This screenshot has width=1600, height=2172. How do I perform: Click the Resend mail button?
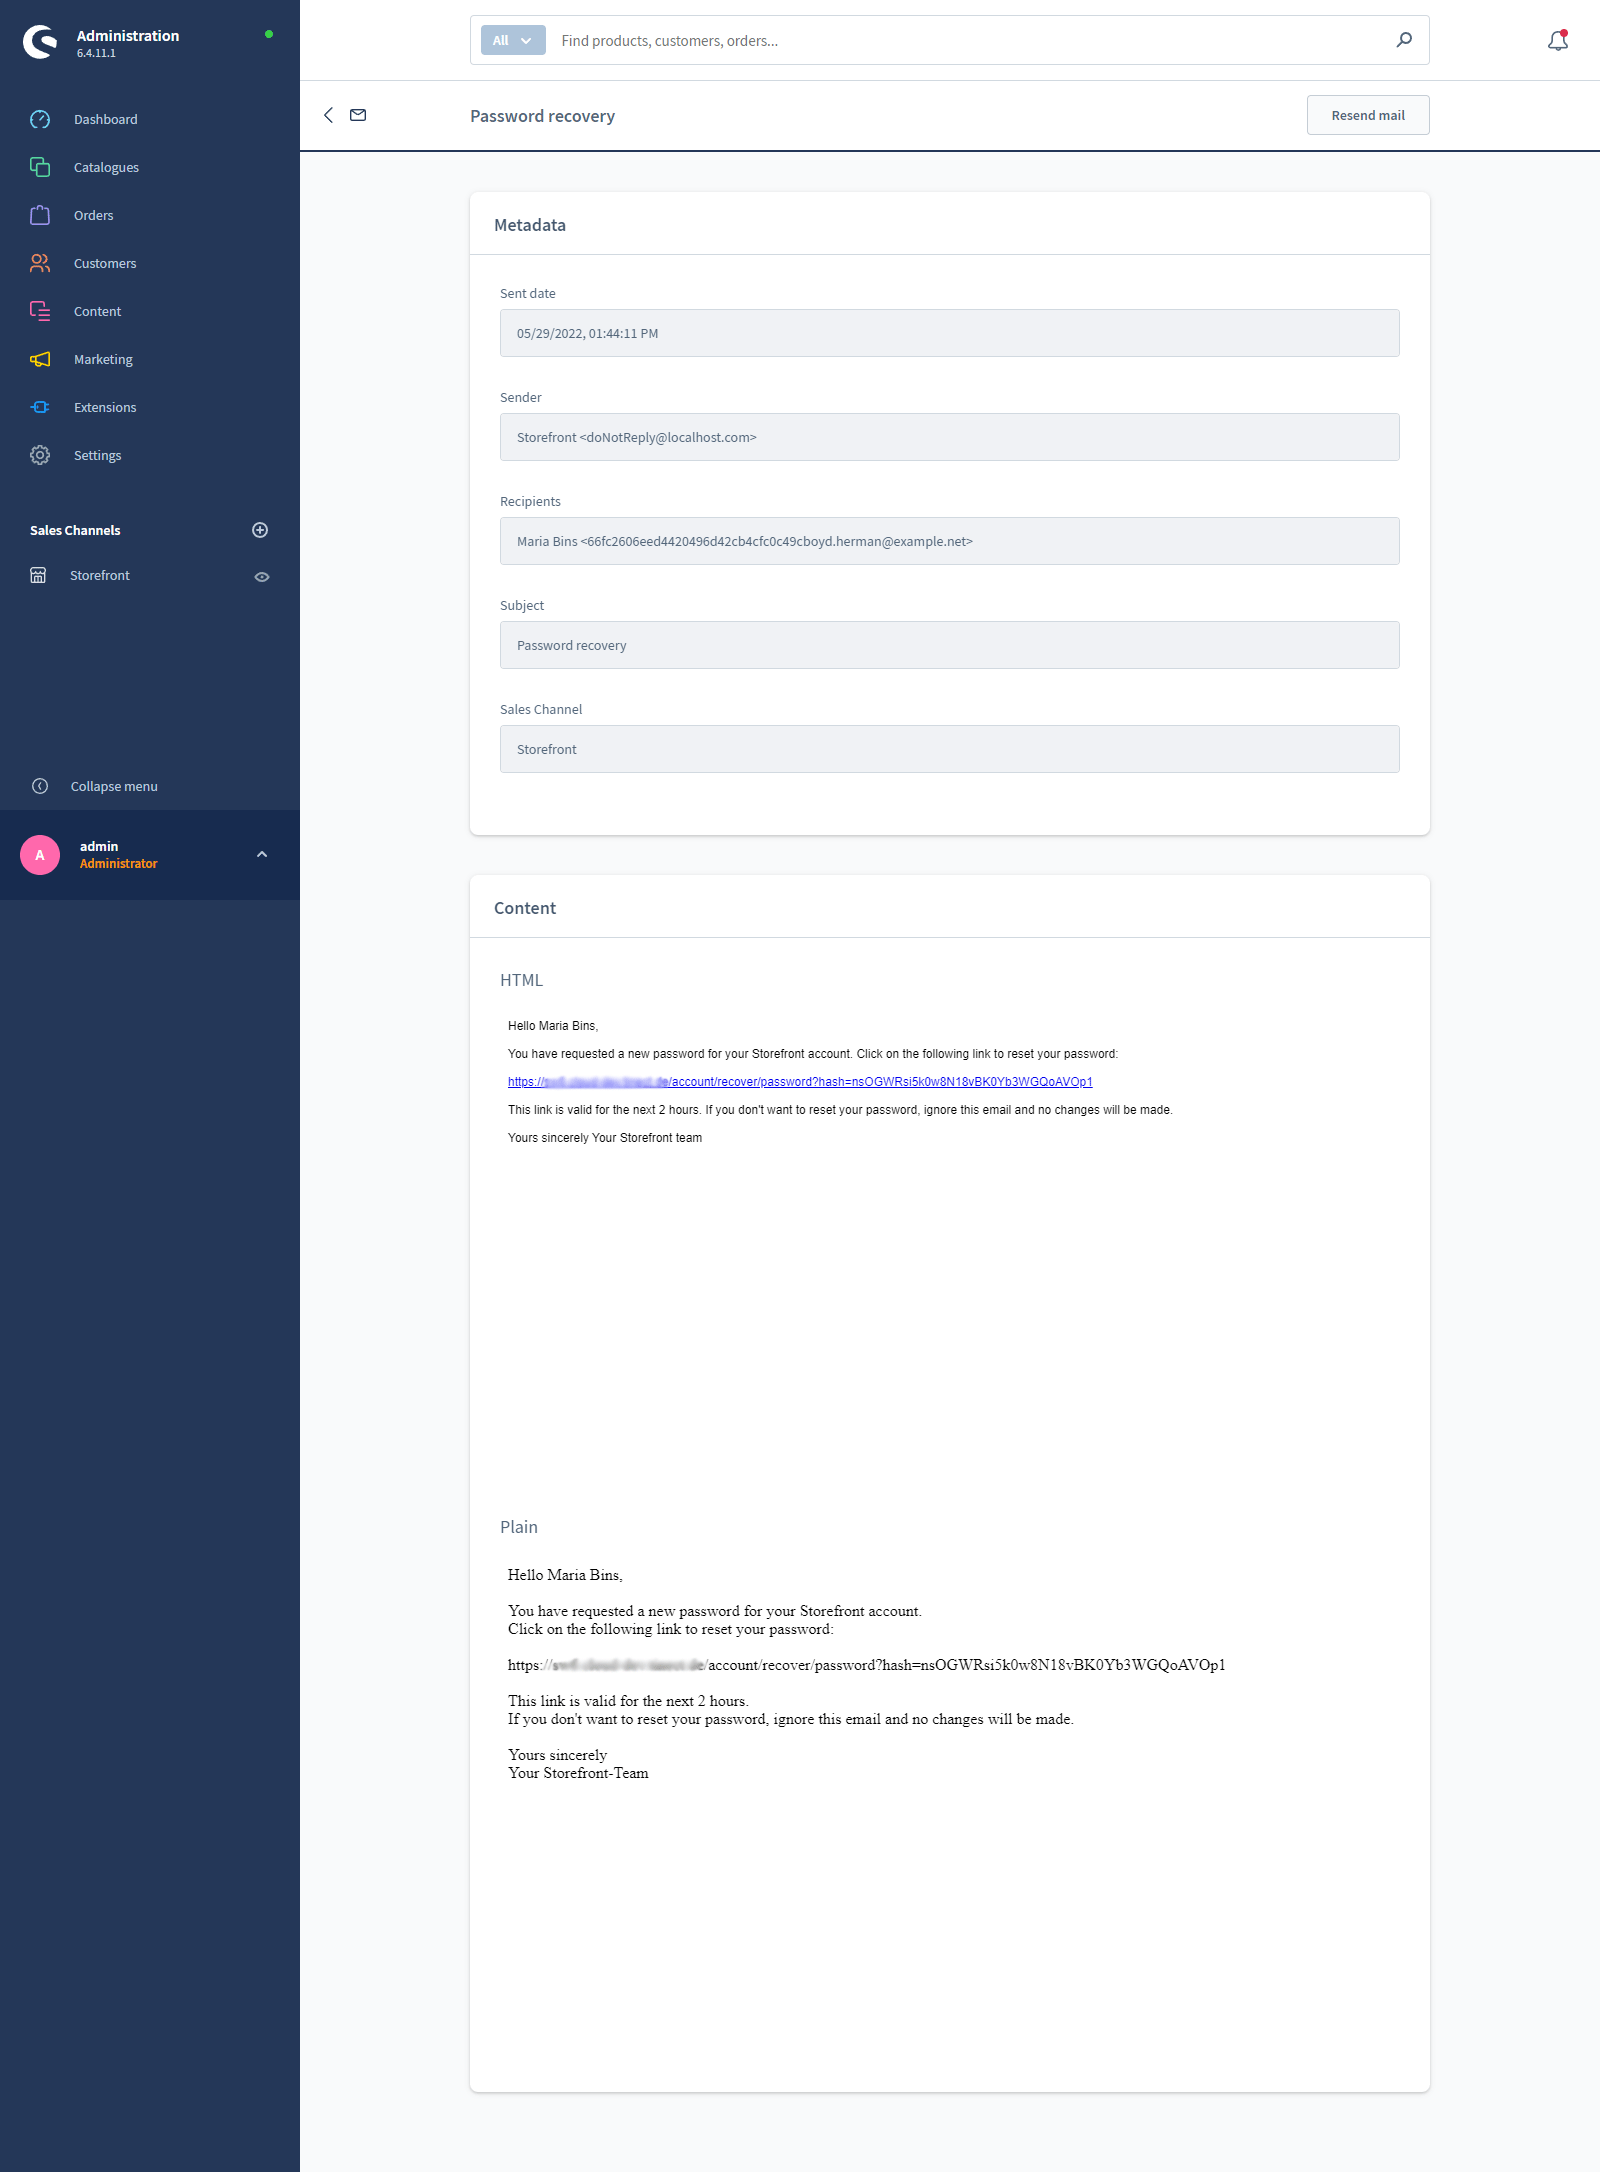coord(1368,115)
